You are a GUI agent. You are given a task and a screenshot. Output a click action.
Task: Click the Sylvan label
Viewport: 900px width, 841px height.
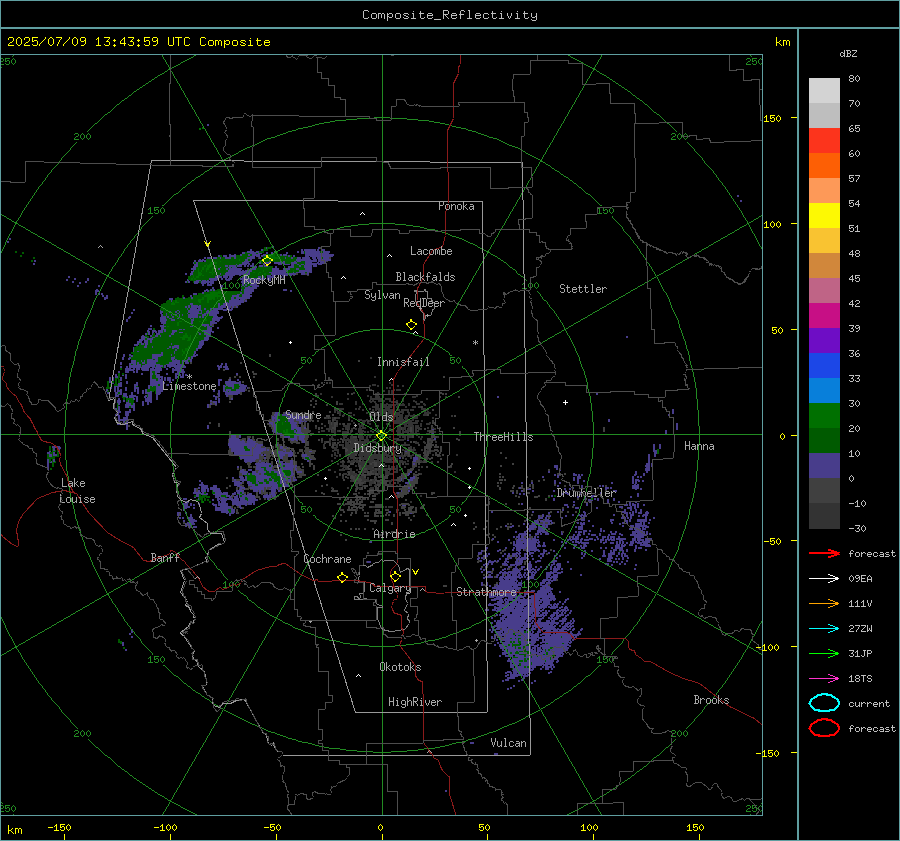pyautogui.click(x=382, y=295)
